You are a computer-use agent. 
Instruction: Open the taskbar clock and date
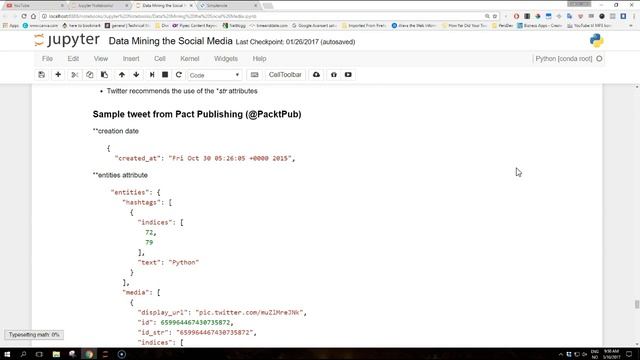click(x=611, y=354)
